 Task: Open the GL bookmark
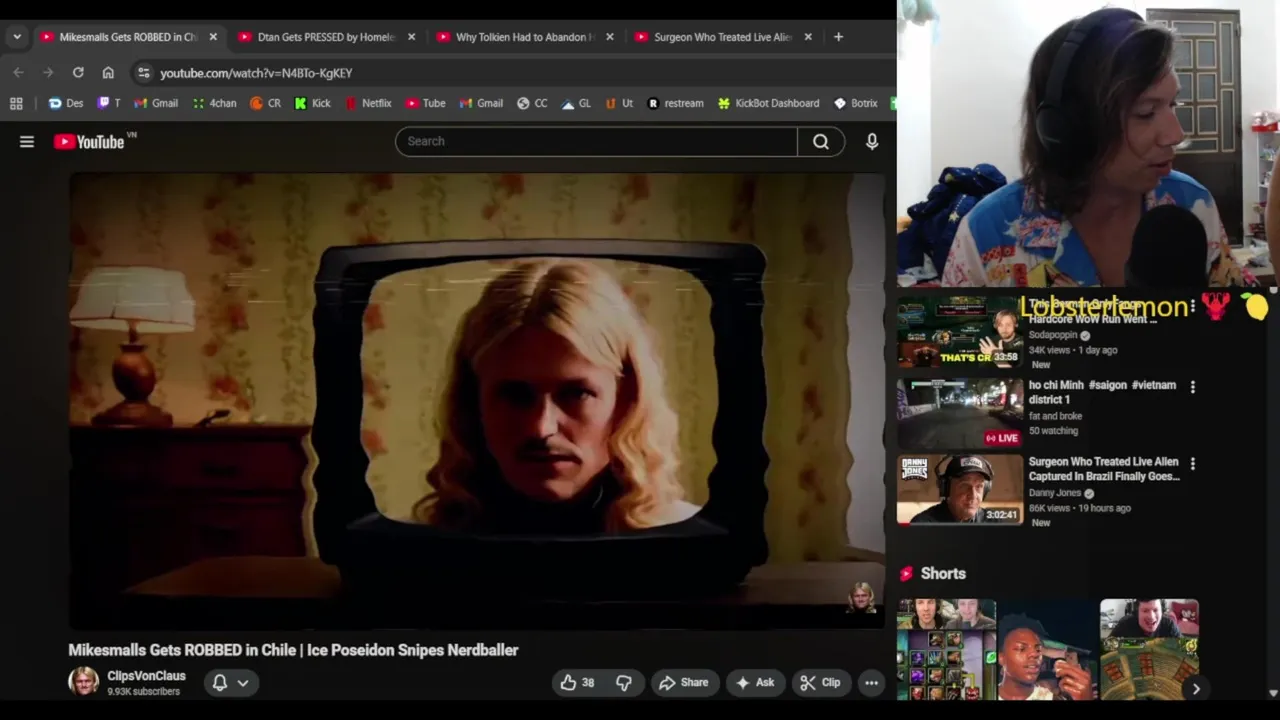576,103
